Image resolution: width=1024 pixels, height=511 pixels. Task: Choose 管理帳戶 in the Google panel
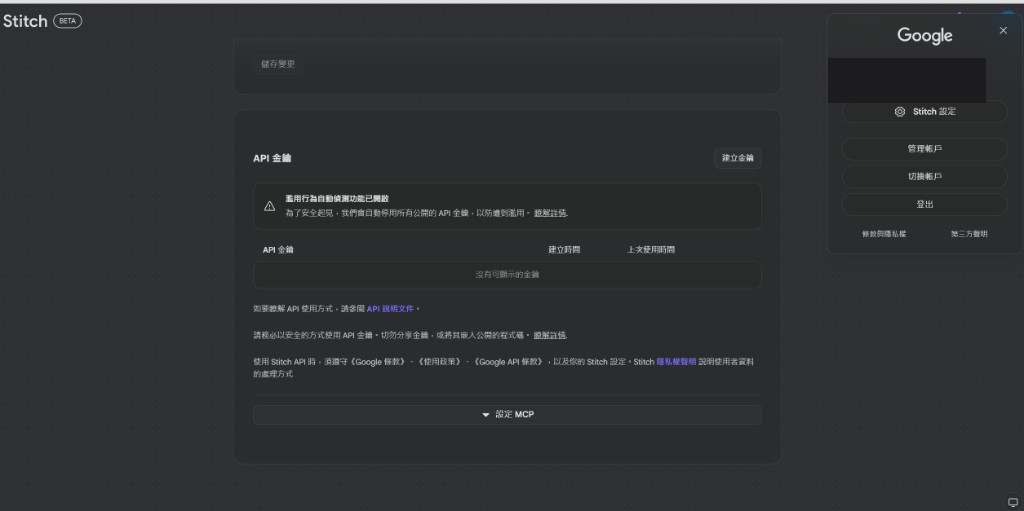(x=924, y=149)
